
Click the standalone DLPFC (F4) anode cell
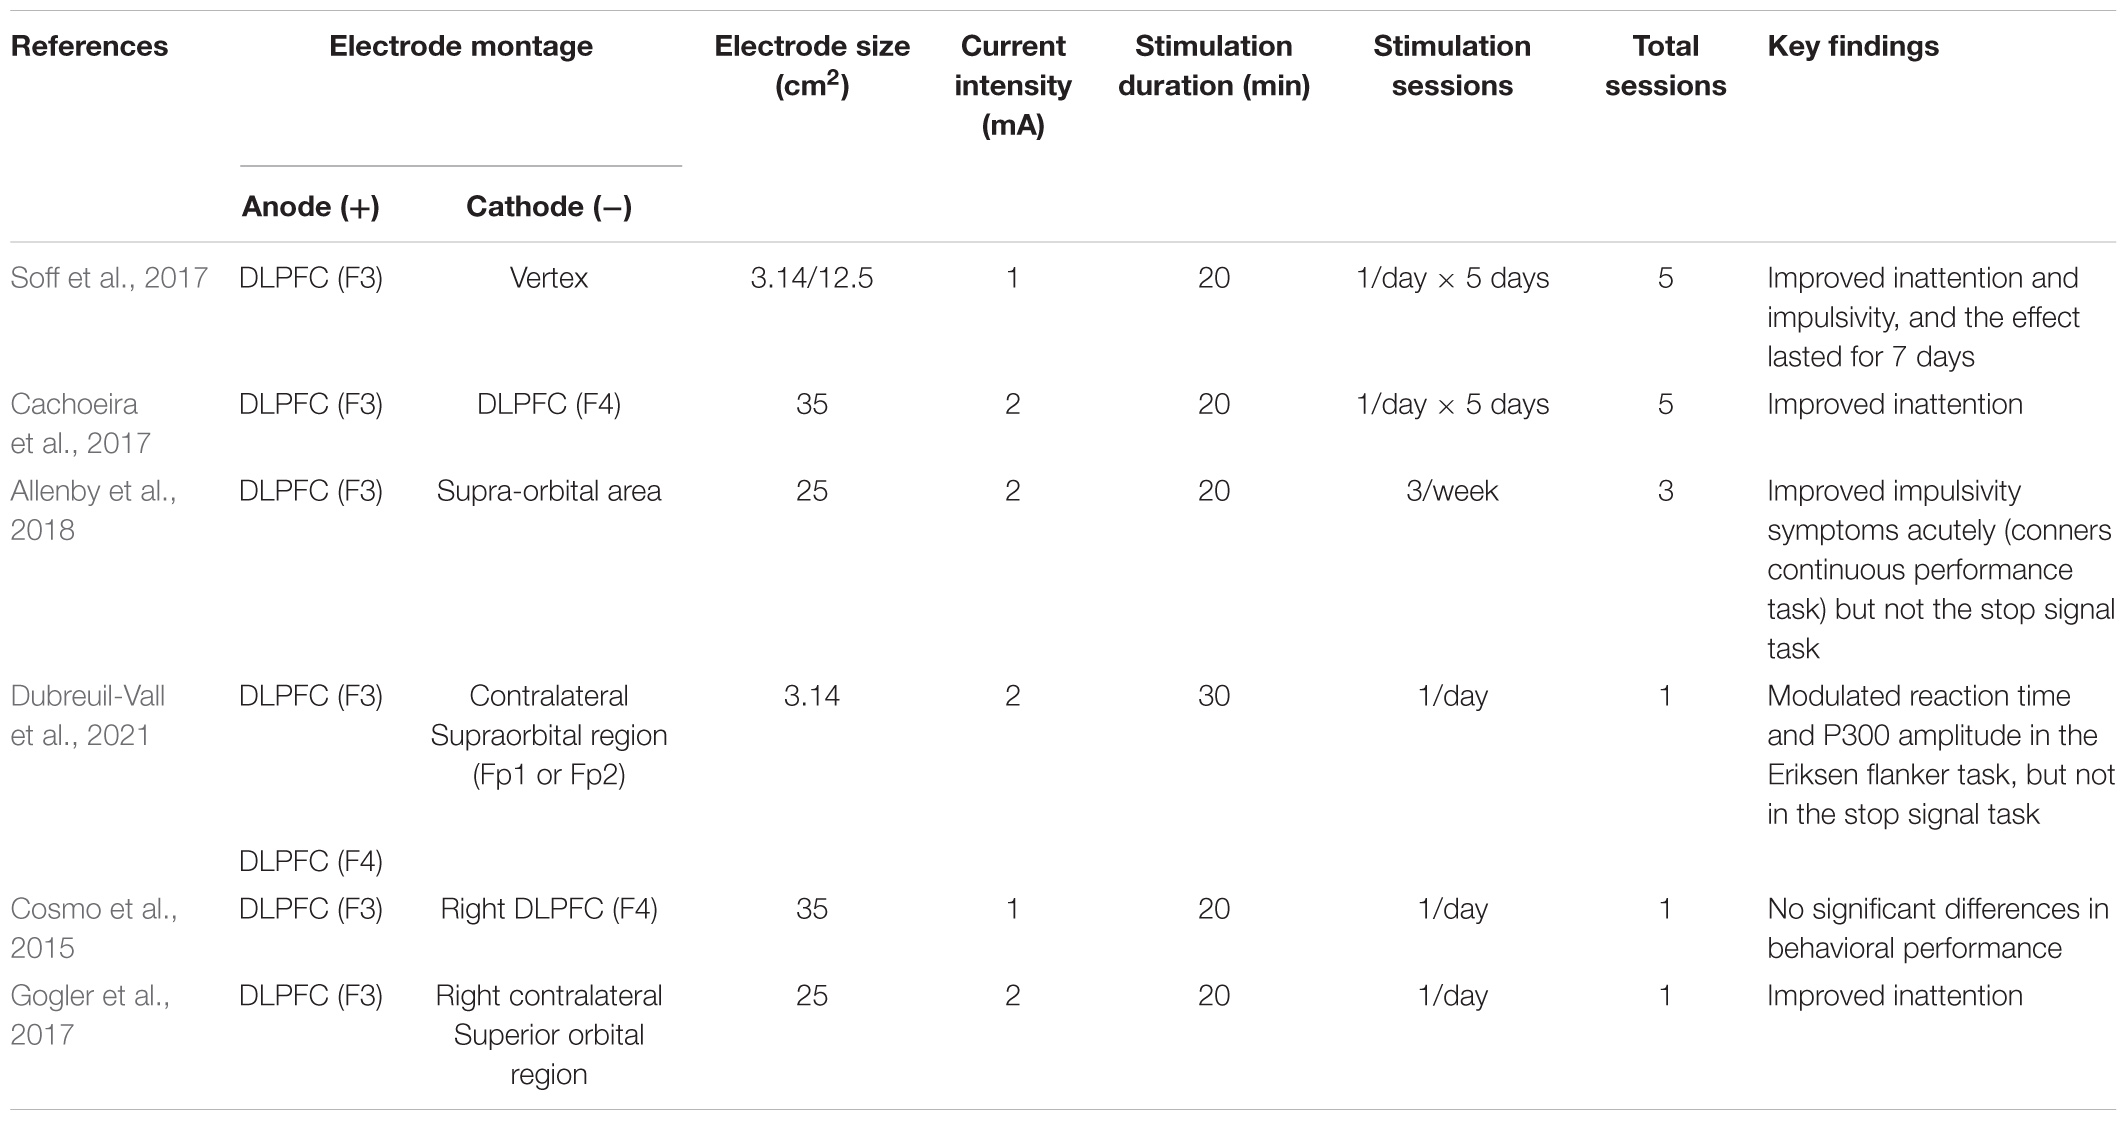pyautogui.click(x=311, y=861)
